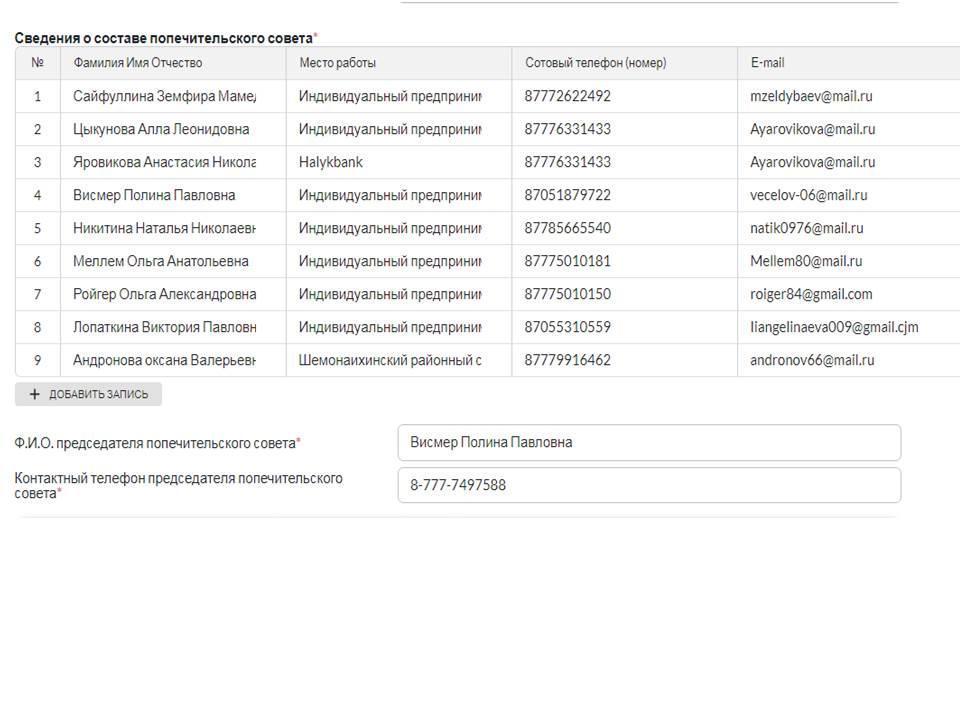Click the name cell Андронова оксана
The height and width of the screenshot is (720, 960).
(173, 361)
